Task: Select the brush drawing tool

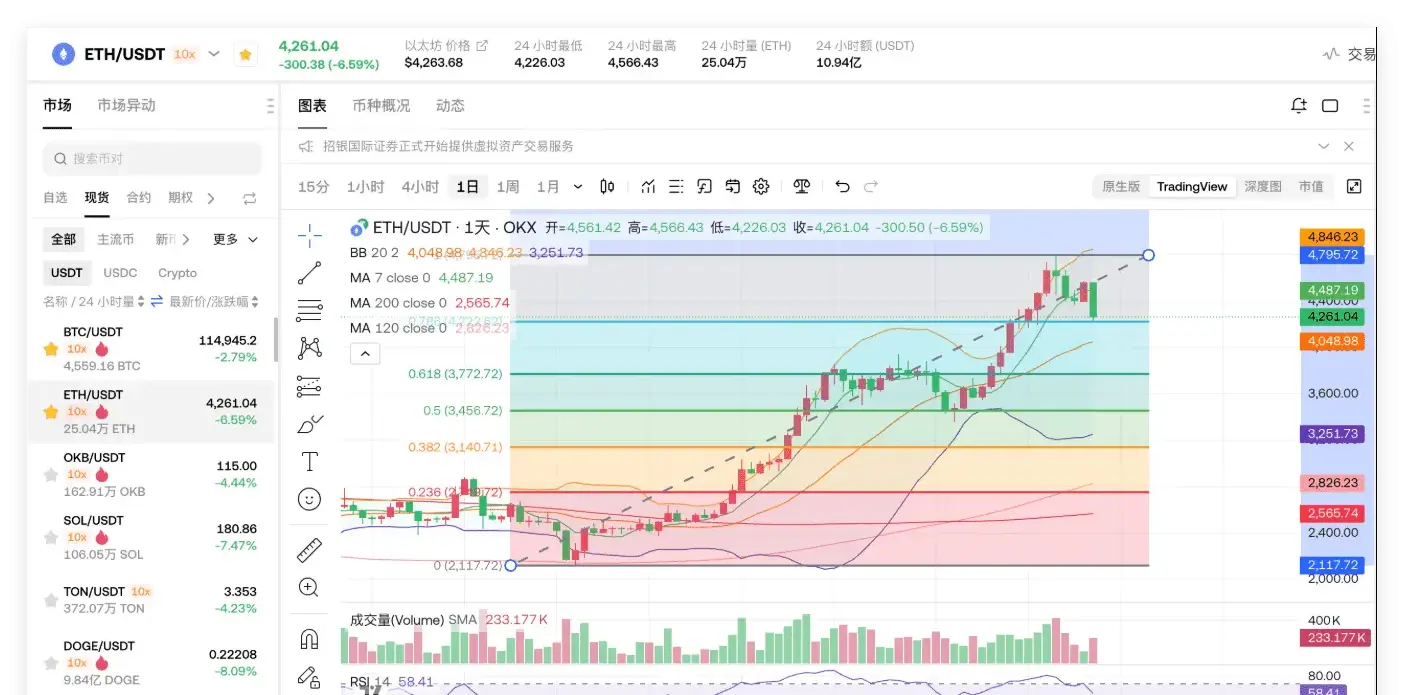Action: [309, 424]
